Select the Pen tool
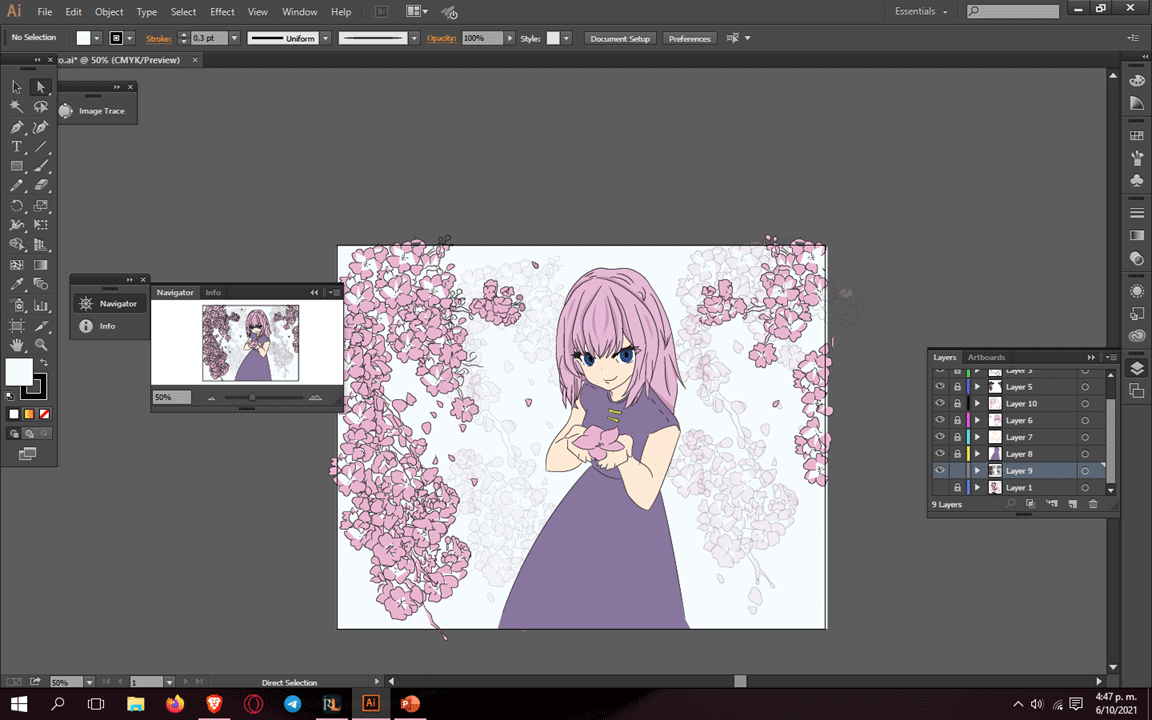Image resolution: width=1152 pixels, height=720 pixels. pos(16,127)
